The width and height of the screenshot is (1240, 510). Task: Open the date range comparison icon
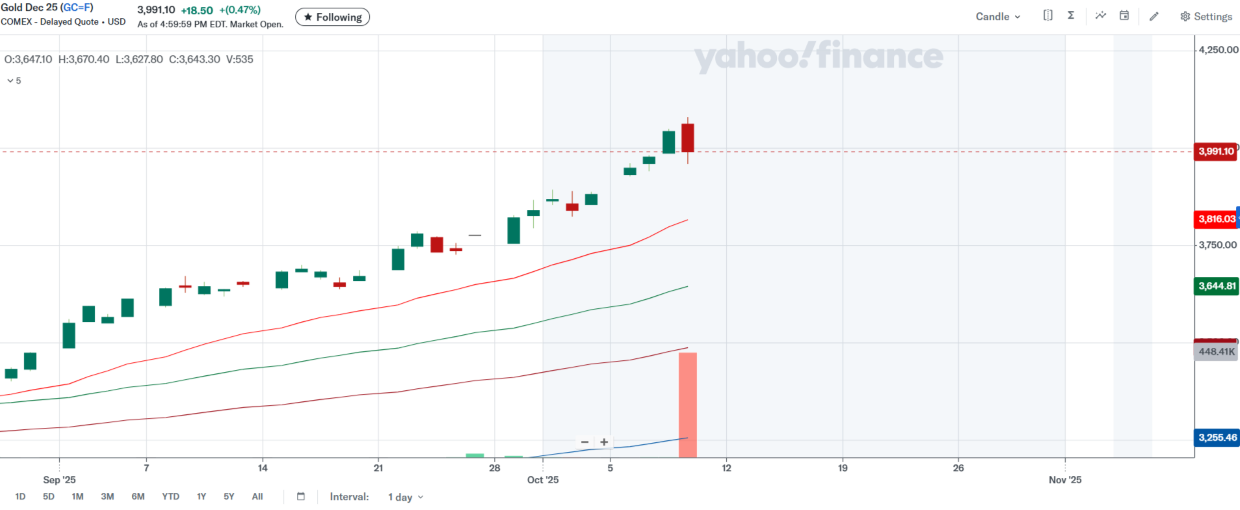pos(1048,16)
